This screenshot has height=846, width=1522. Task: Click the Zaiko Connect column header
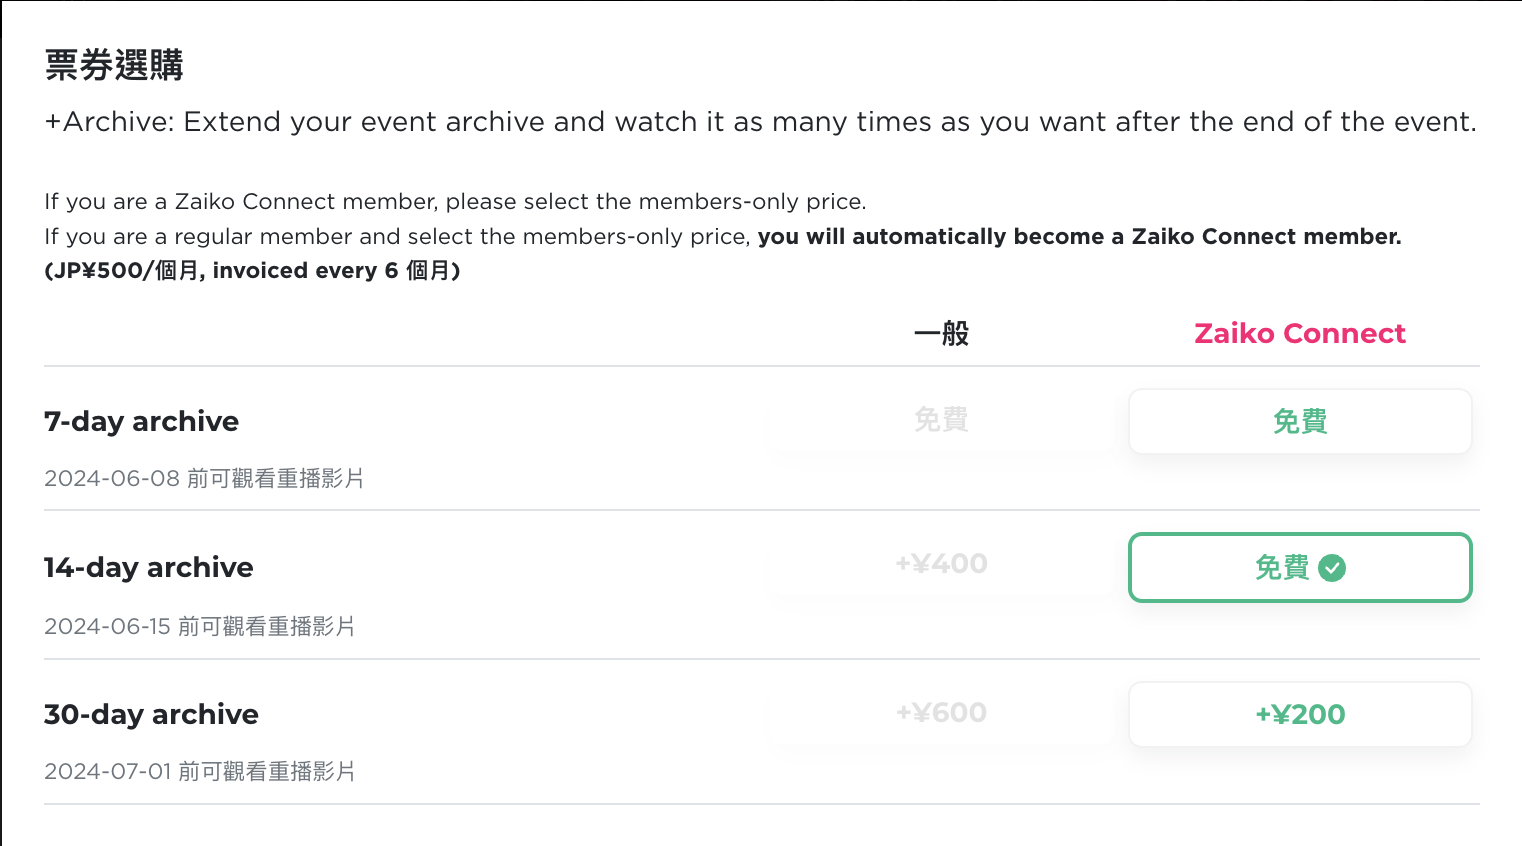[1300, 333]
